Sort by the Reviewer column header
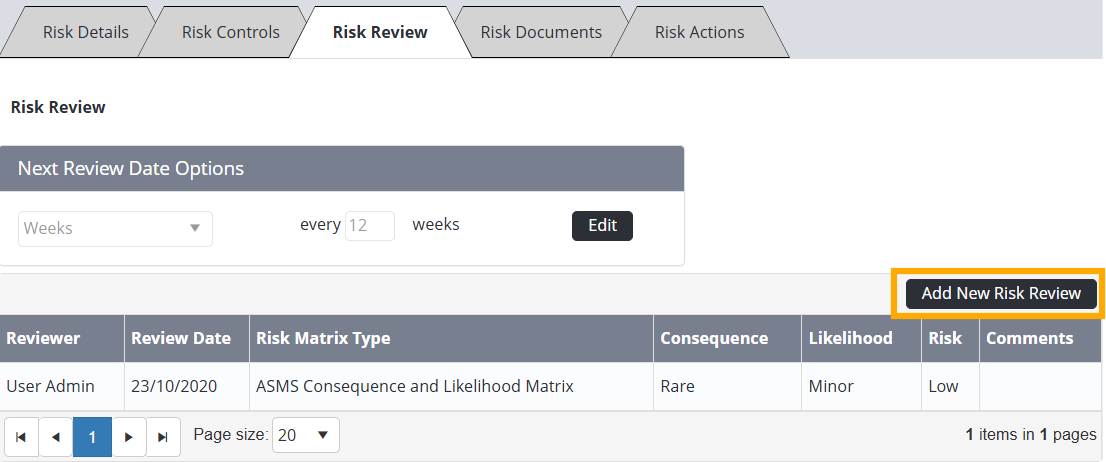 [x=43, y=338]
